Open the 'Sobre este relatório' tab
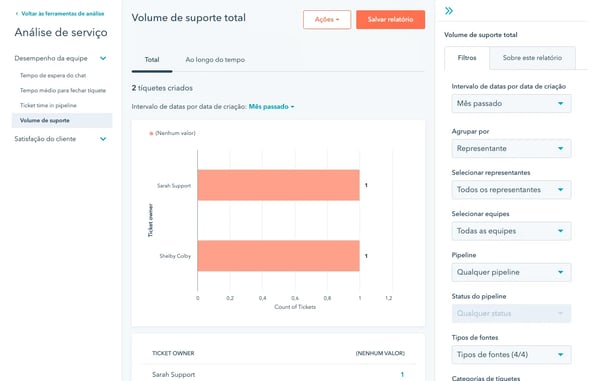This screenshot has height=381, width=600. coord(532,58)
